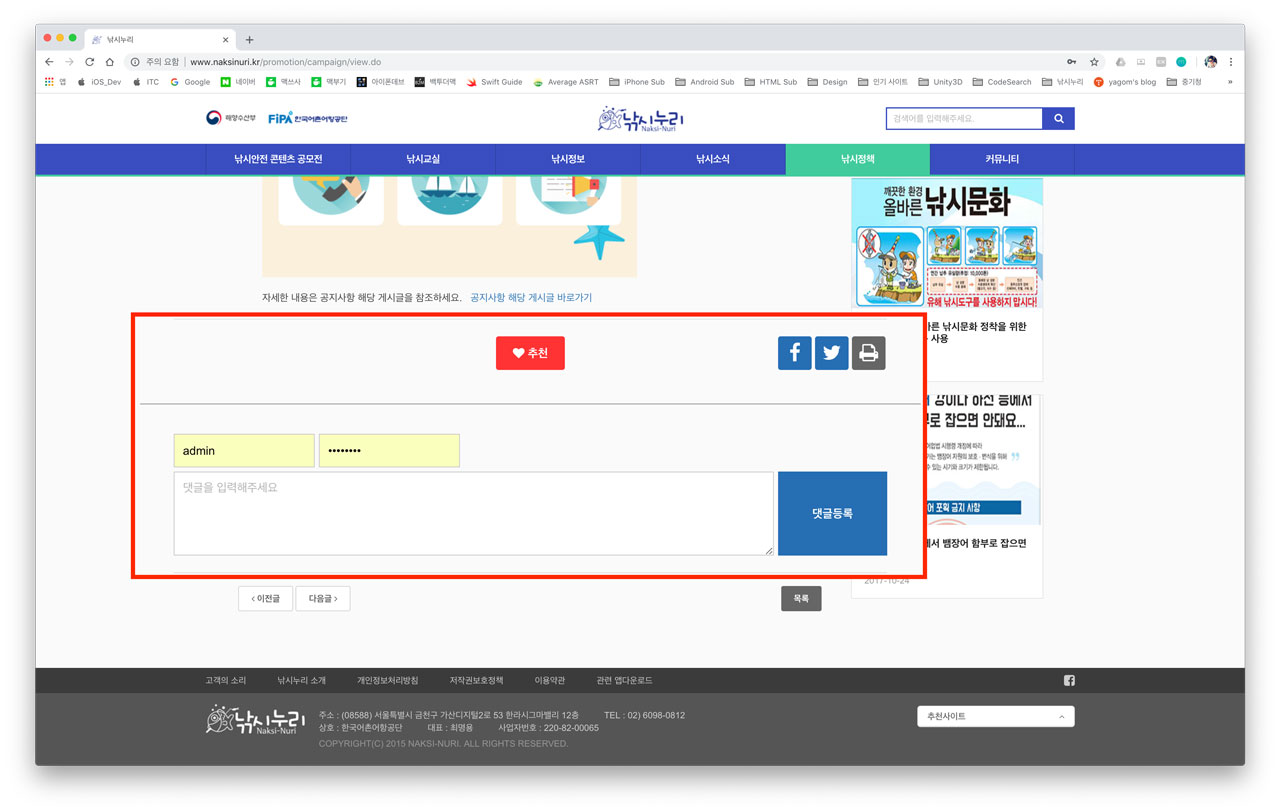This screenshot has height=812, width=1280.
Task: Click the browser profile avatar
Action: click(x=1210, y=61)
